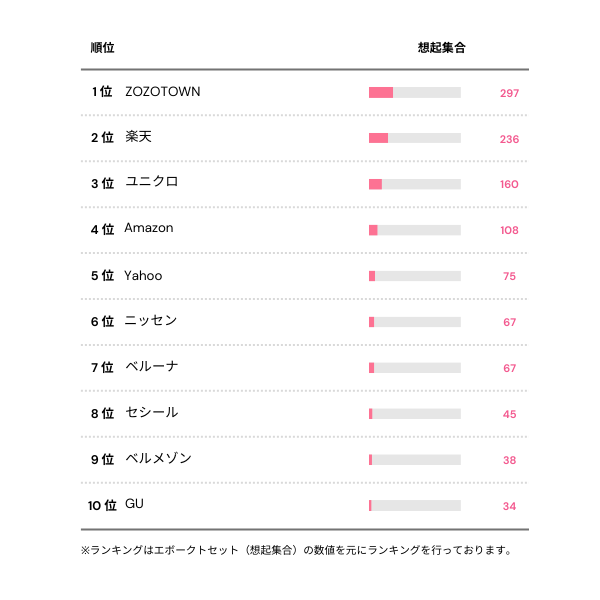
Task: Click the score value 297
Action: [509, 93]
